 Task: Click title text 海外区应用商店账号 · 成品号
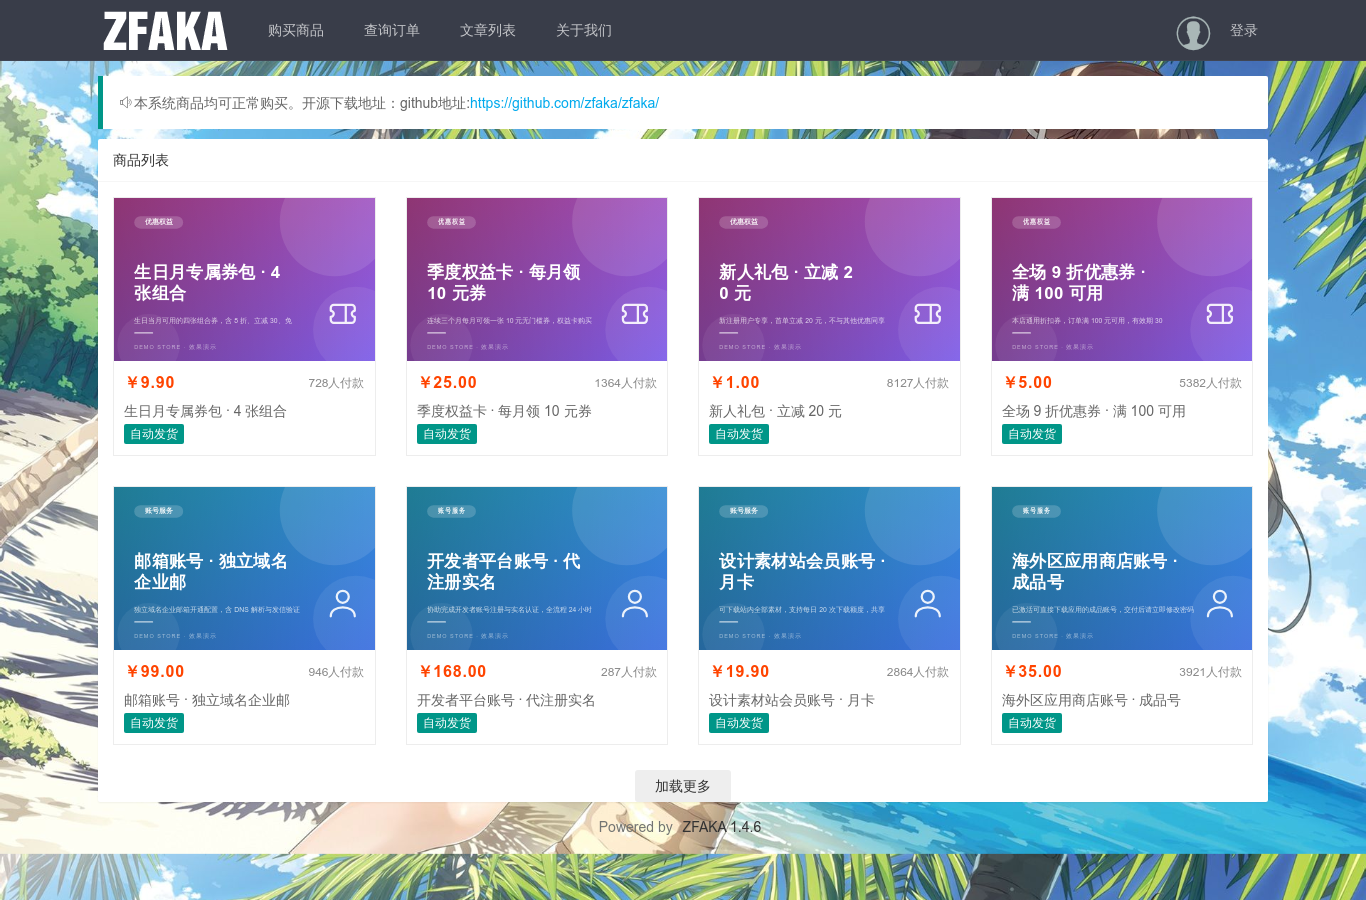[1091, 700]
